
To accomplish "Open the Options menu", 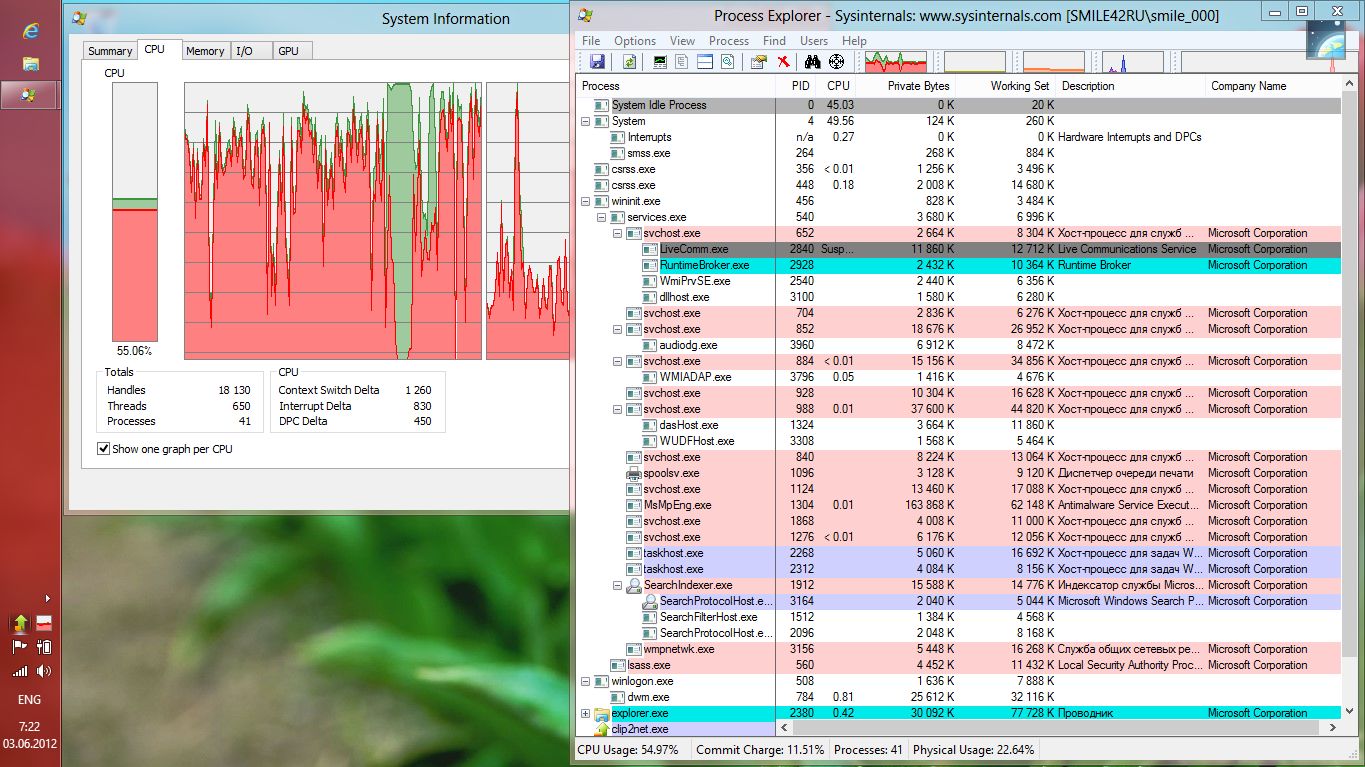I will [x=635, y=41].
